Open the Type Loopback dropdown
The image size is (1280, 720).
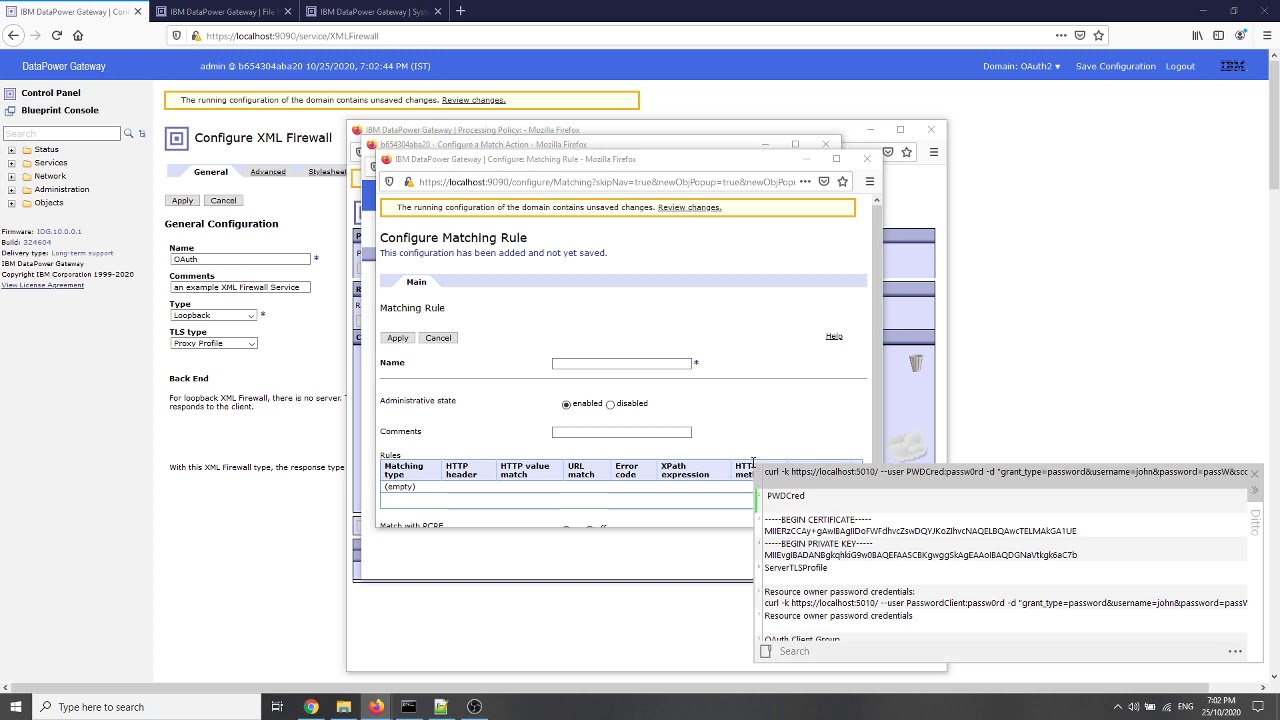213,315
